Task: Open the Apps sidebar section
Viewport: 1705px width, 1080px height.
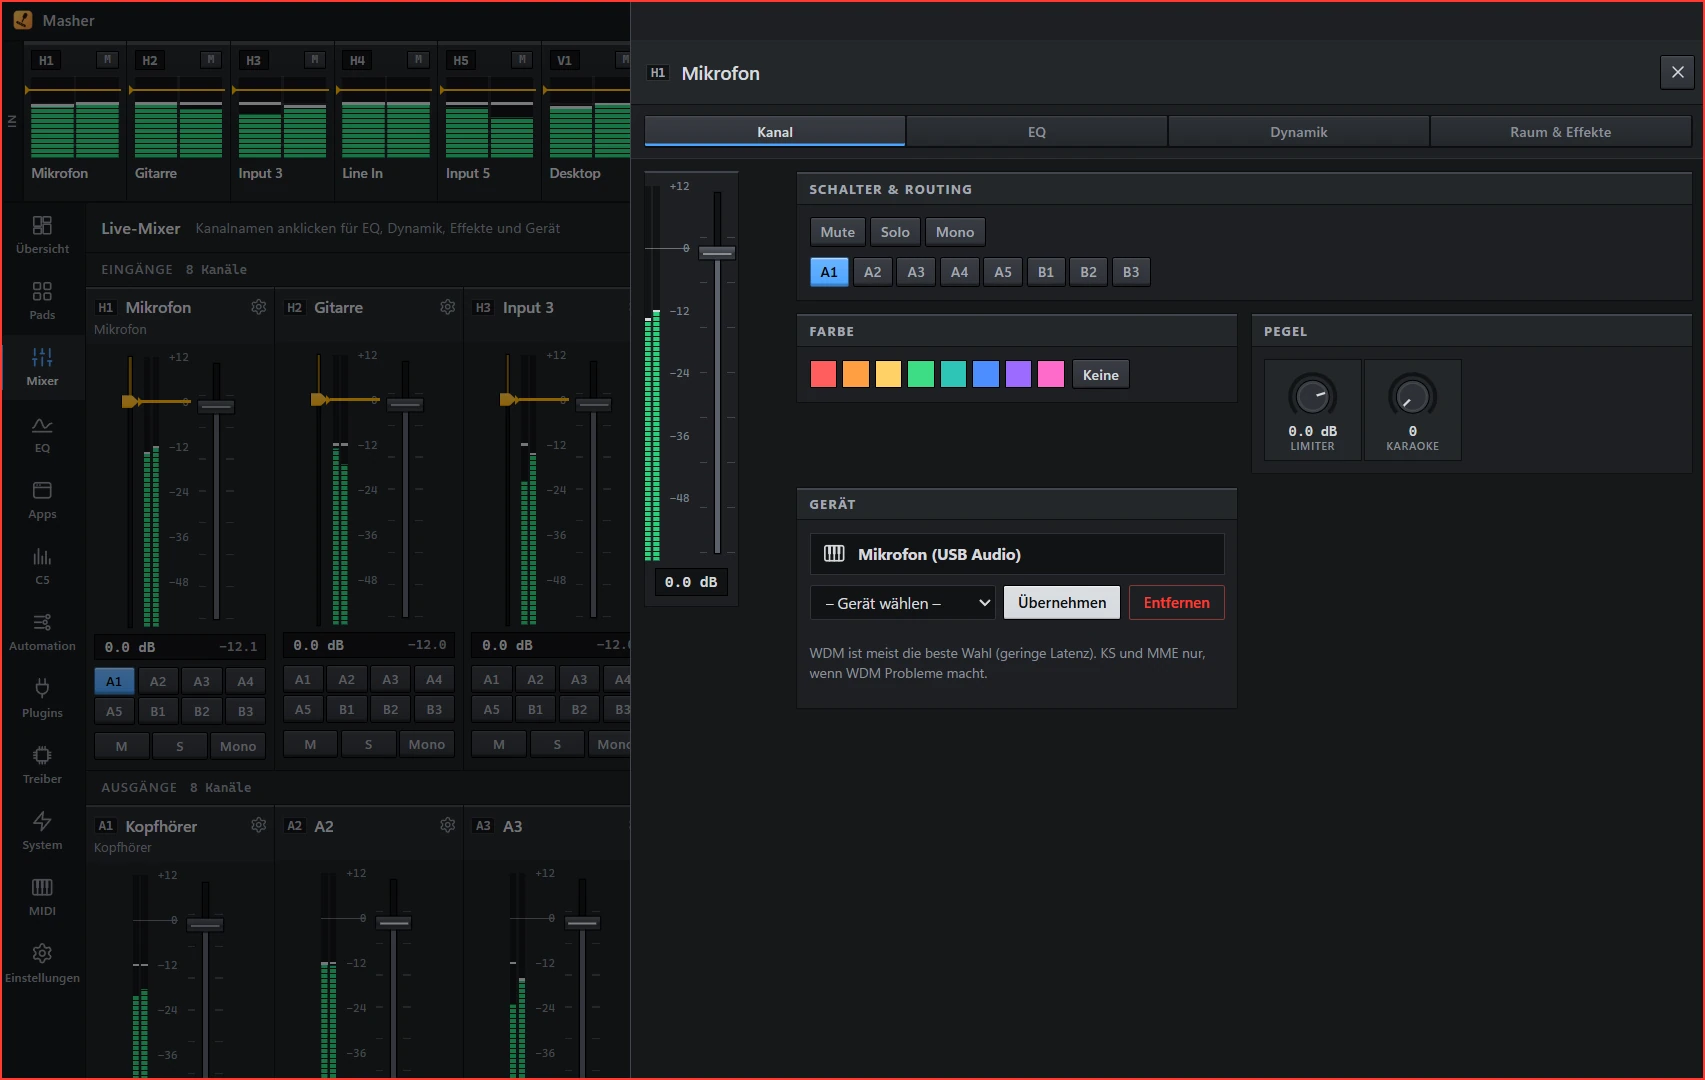Action: [x=42, y=500]
